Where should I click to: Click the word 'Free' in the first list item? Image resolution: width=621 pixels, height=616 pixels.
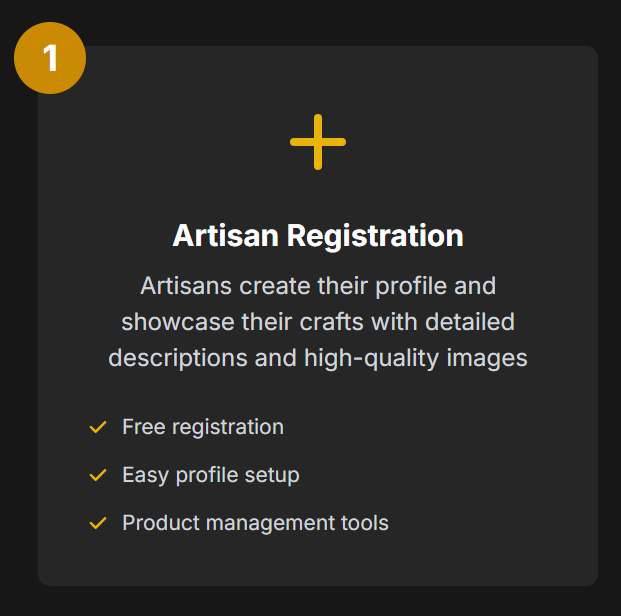[144, 427]
